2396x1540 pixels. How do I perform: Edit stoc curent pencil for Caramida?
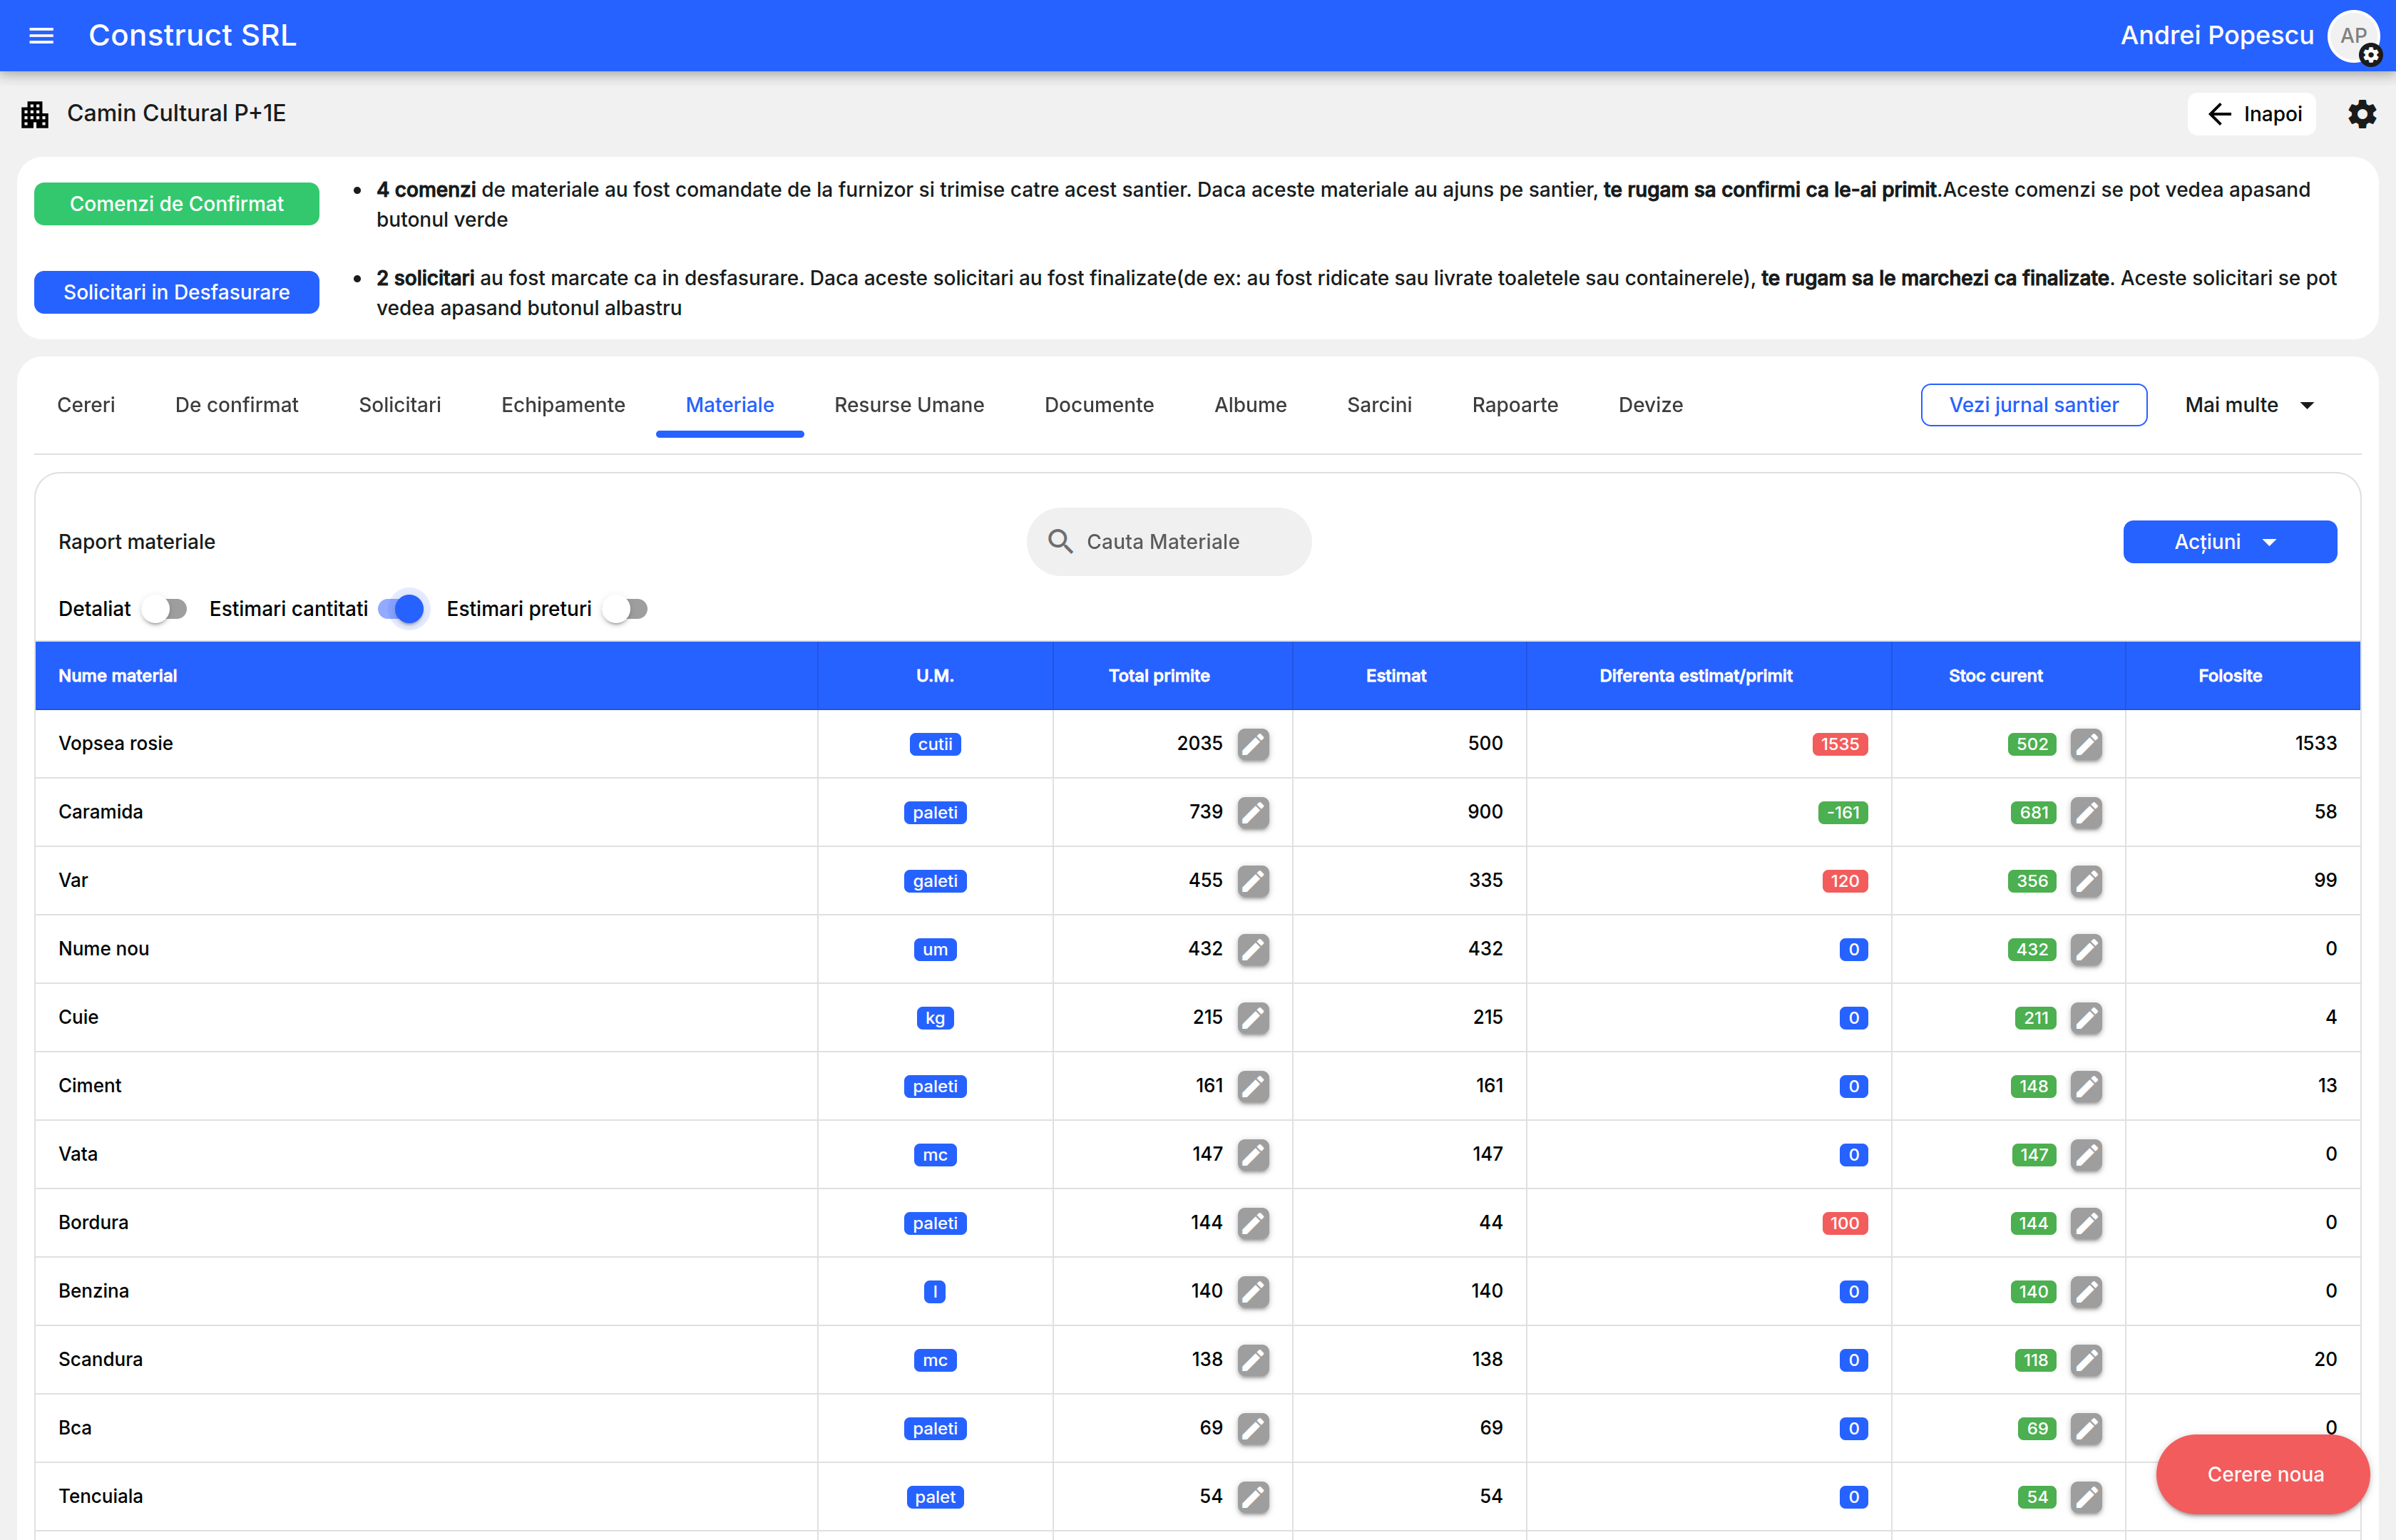(x=2086, y=812)
